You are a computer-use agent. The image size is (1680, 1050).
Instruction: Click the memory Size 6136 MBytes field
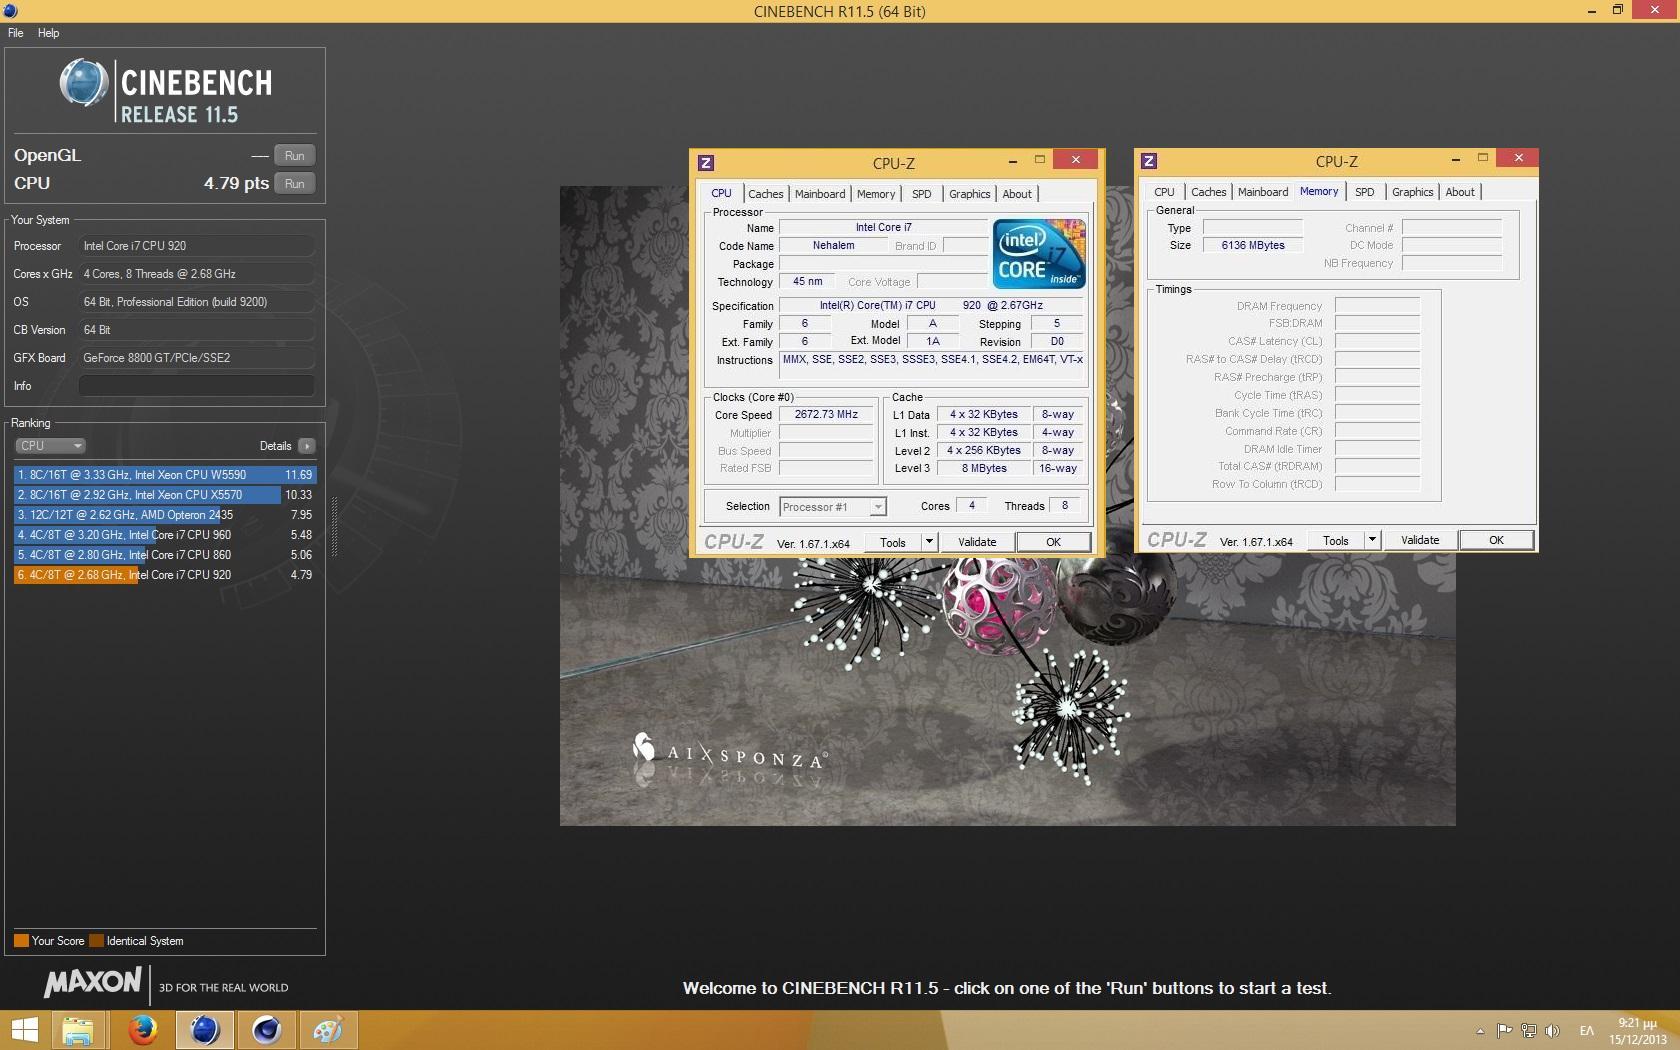tap(1253, 245)
